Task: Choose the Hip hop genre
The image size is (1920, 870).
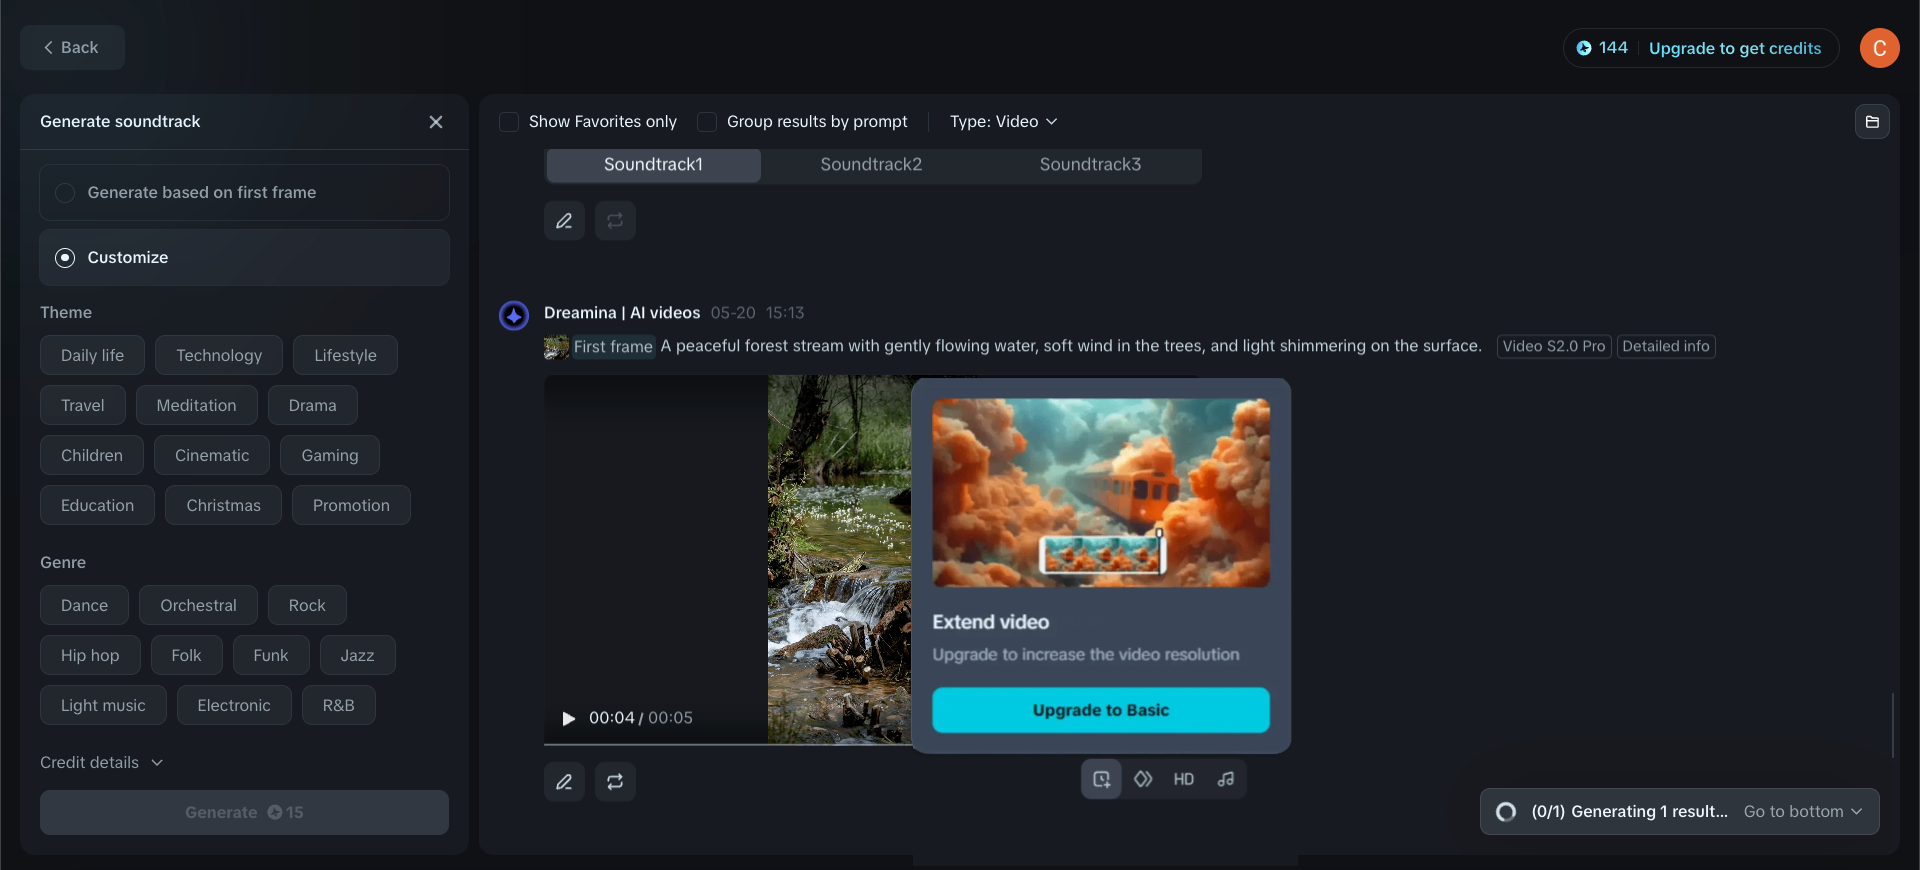Action: tap(90, 655)
